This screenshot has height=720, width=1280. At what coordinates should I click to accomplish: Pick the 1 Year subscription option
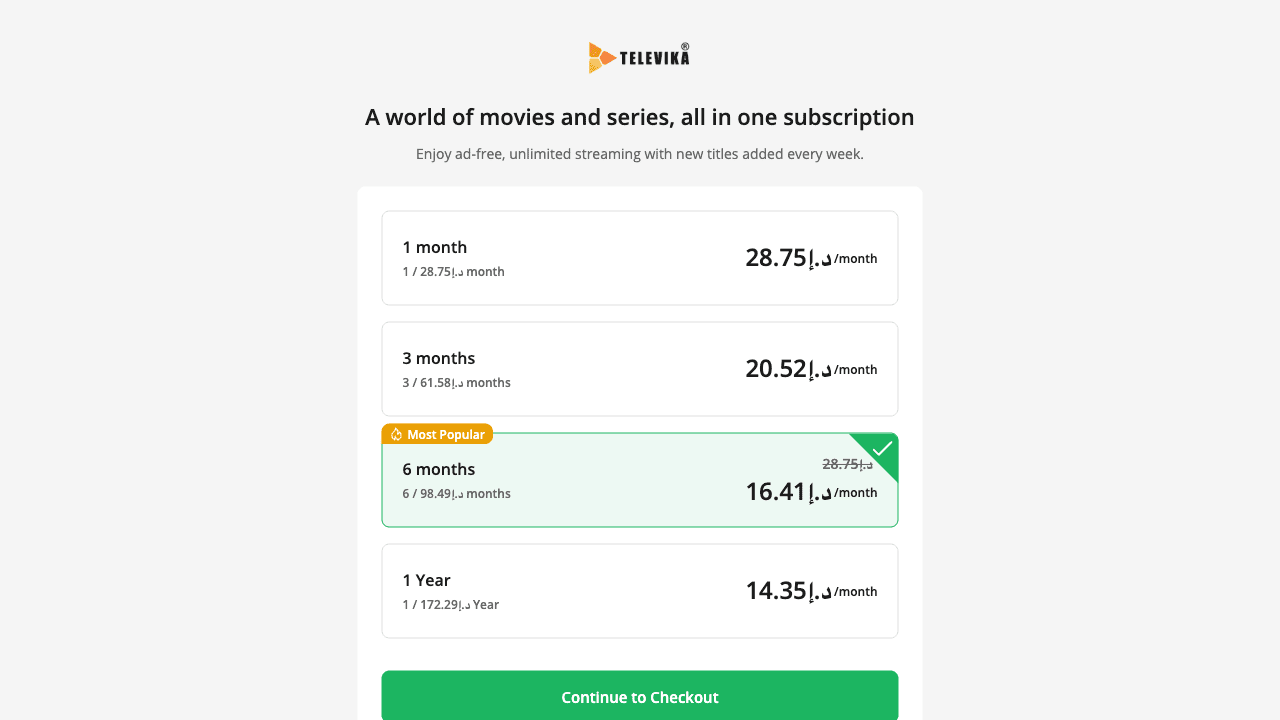pos(640,591)
